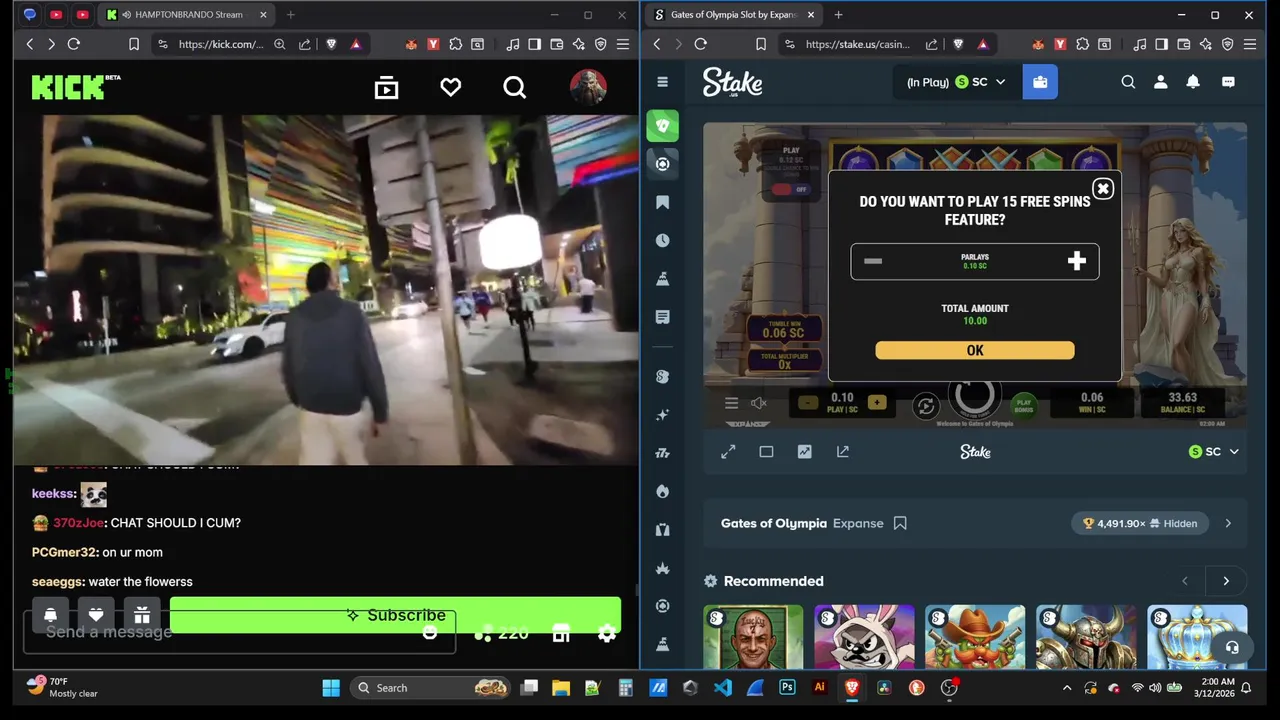
Task: Toggle theatre mode for the game
Action: 766,452
